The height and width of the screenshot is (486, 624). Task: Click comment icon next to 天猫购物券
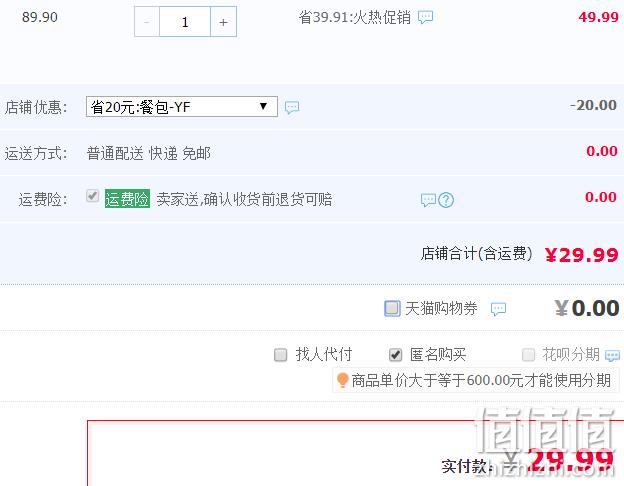click(x=498, y=309)
